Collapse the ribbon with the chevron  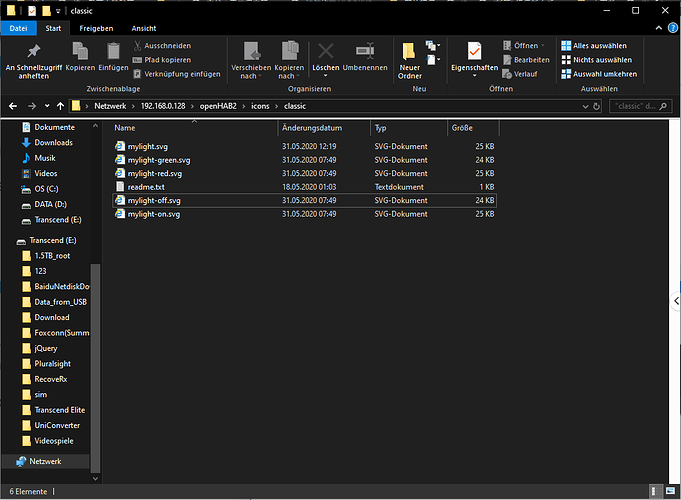point(658,28)
